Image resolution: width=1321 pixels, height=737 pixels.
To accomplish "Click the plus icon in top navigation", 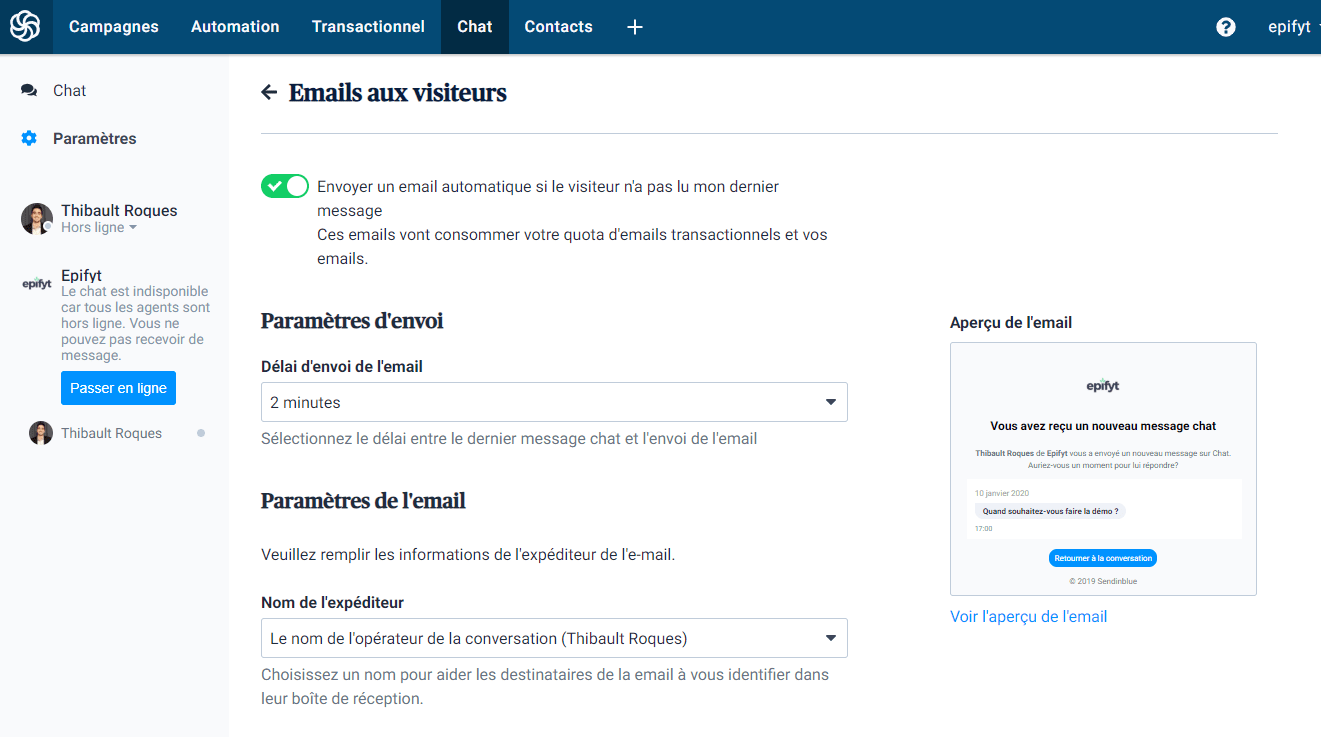I will pyautogui.click(x=634, y=27).
